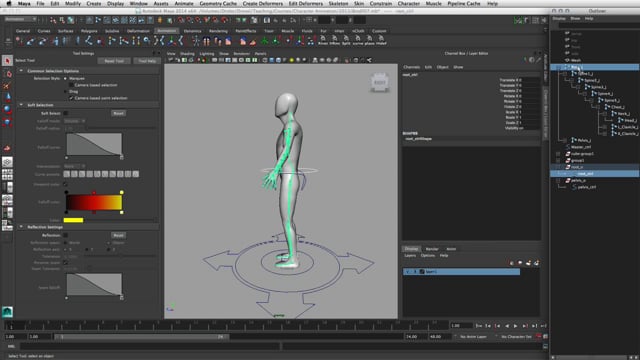Open the viewport Shading menu
This screenshot has width=640, height=360.
coord(187,53)
